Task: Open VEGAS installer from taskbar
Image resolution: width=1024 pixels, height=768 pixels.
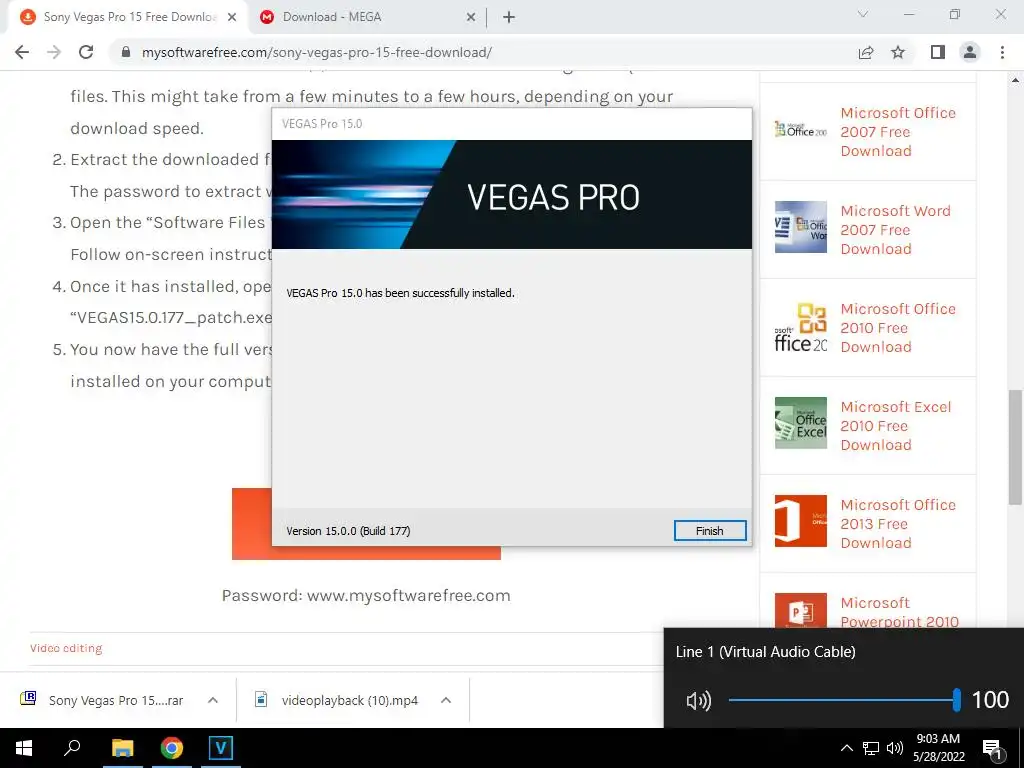Action: pyautogui.click(x=221, y=748)
